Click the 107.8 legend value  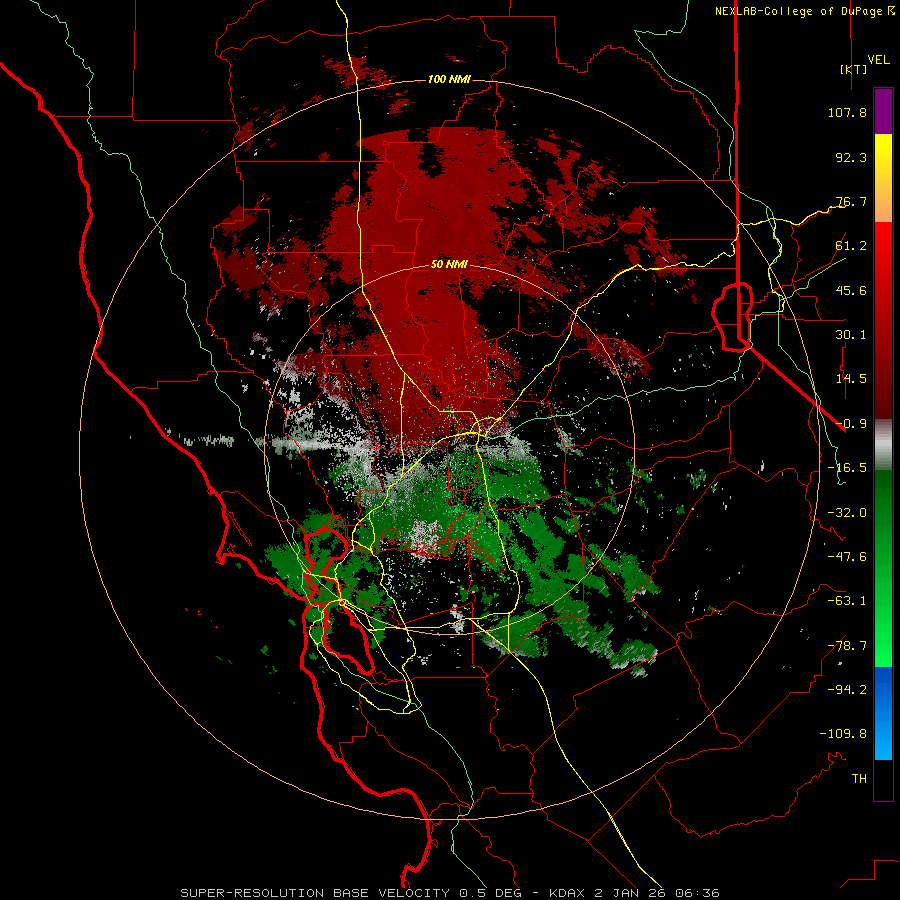point(847,112)
